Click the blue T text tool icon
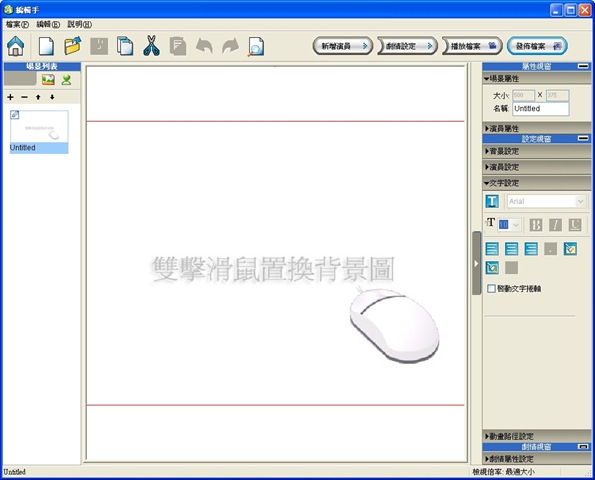 coord(492,201)
